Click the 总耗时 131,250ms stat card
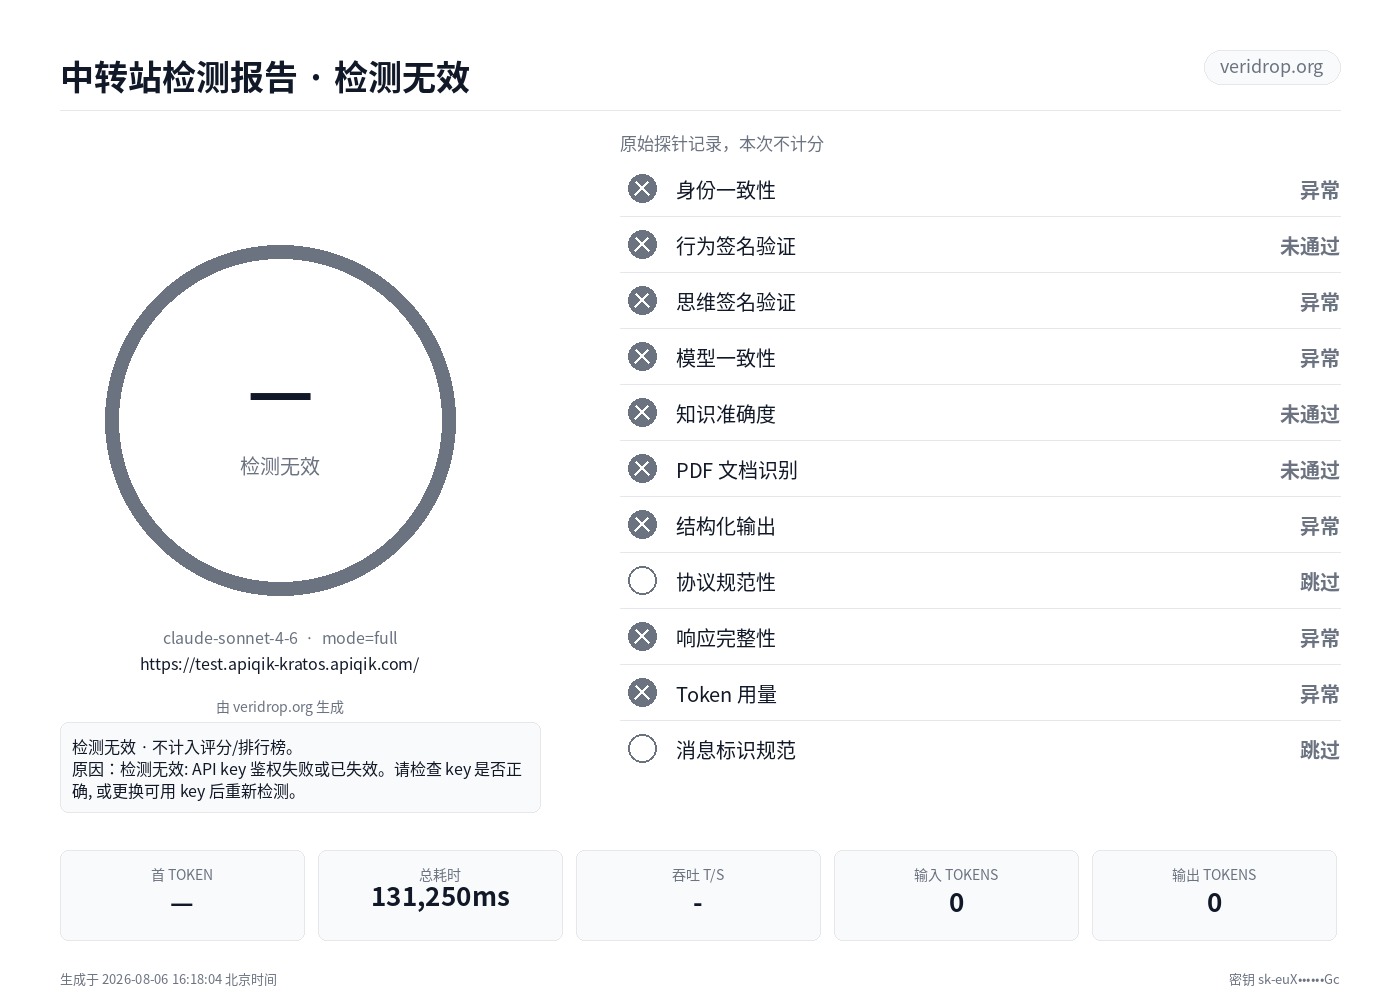This screenshot has width=1400, height=1000. (x=440, y=895)
